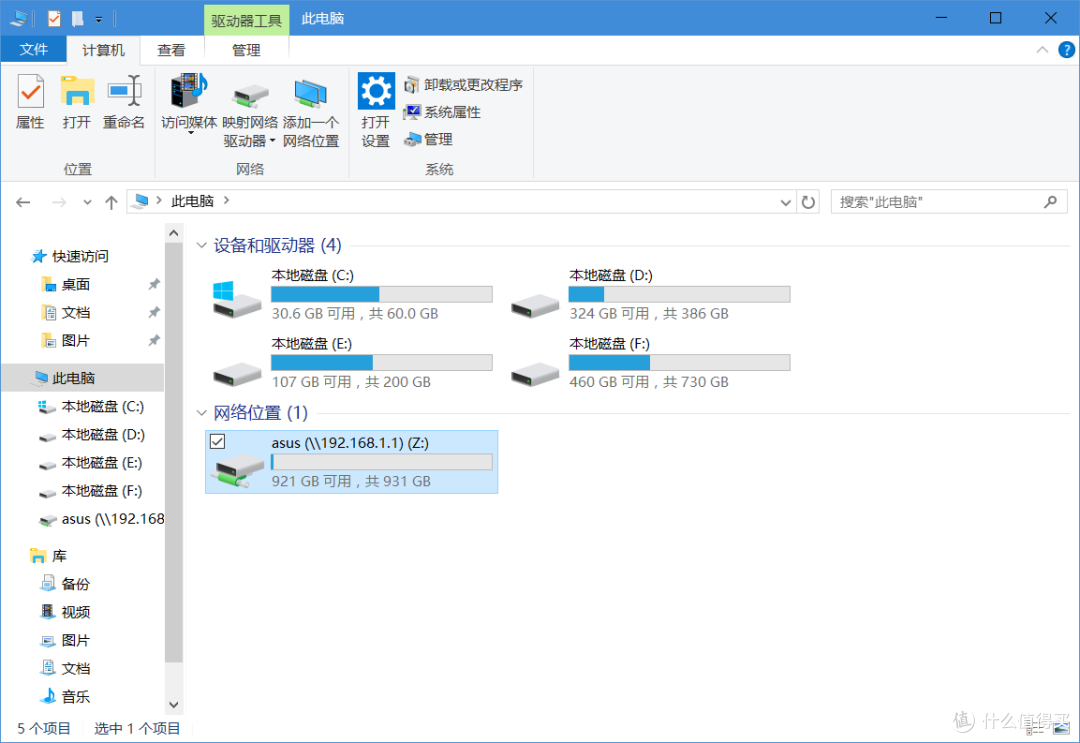The height and width of the screenshot is (743, 1080).
Task: Open Documents (文档) under Quick access
Action: click(x=65, y=313)
